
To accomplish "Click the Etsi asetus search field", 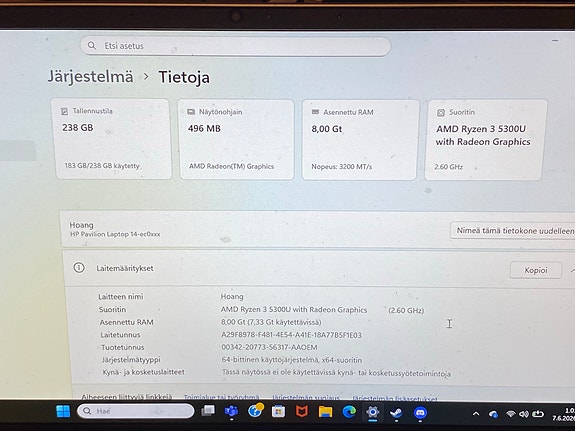I will click(235, 46).
